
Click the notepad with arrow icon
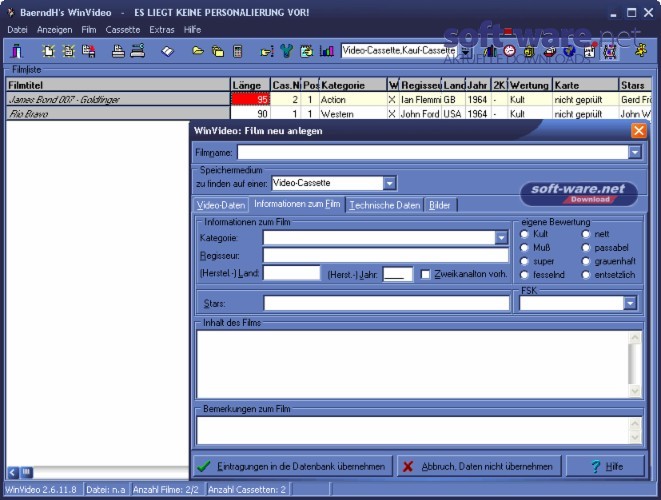pyautogui.click(x=306, y=51)
